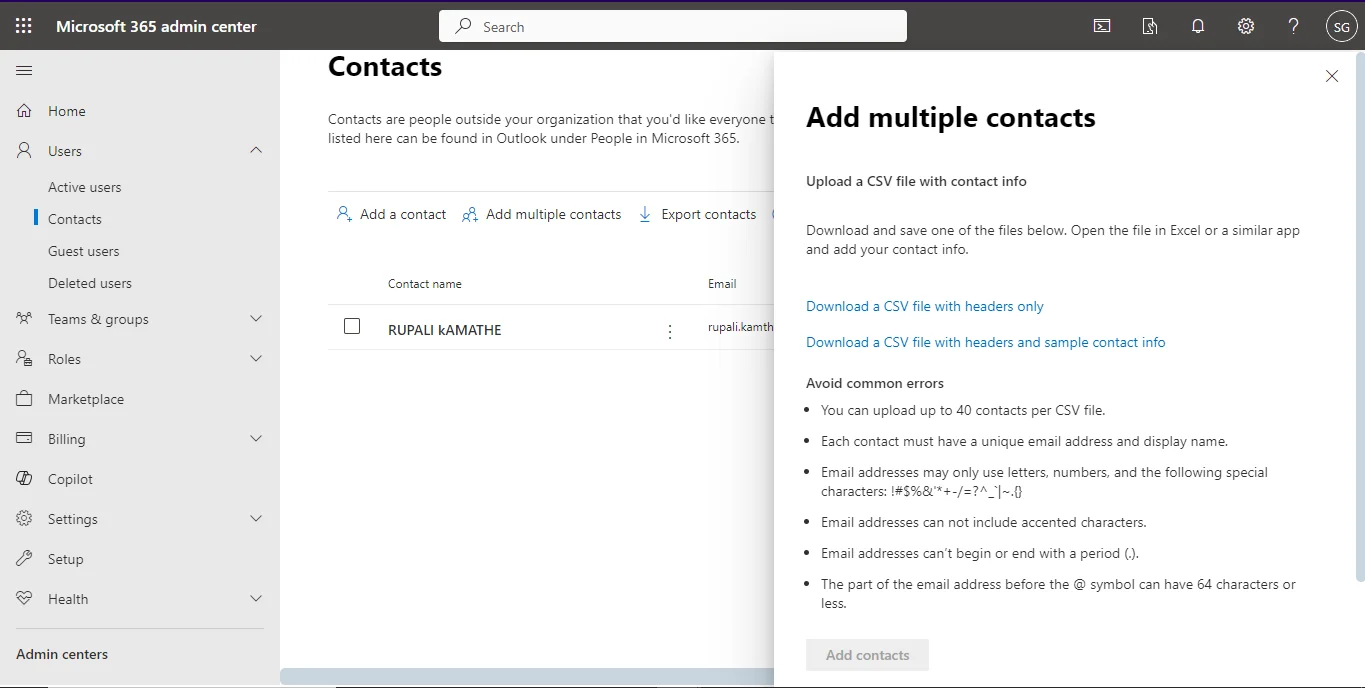1365x688 pixels.
Task: Click the Marketplace bag icon
Action: [x=25, y=399]
